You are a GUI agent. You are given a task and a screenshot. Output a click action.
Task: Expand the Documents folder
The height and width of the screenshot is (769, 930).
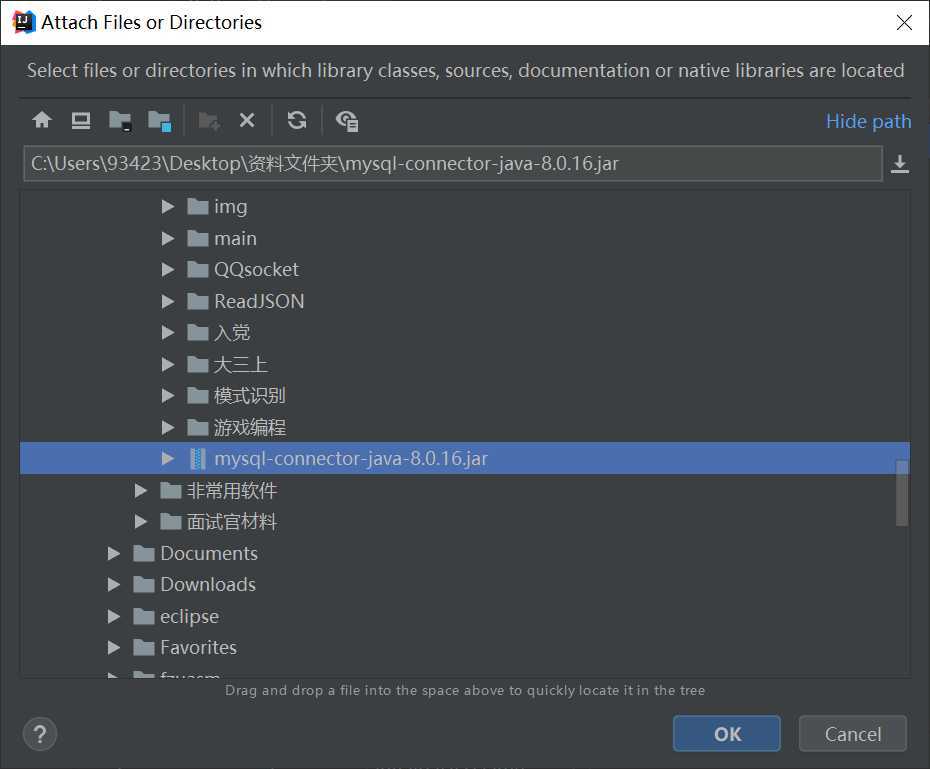click(x=113, y=553)
